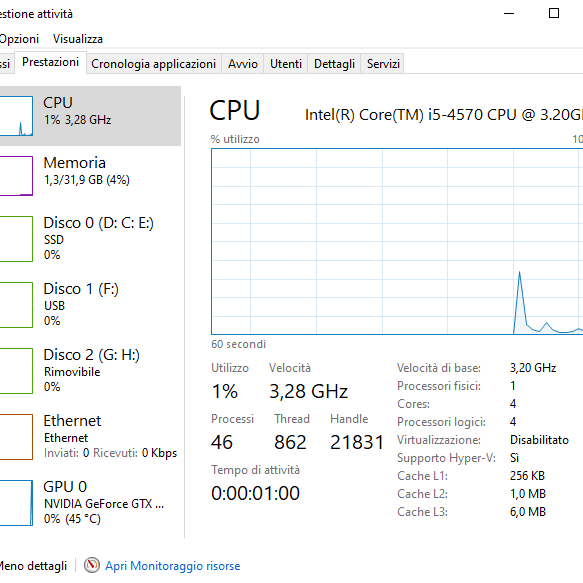Open Disco 0 (D: C: E:) SSD entry

pos(90,239)
